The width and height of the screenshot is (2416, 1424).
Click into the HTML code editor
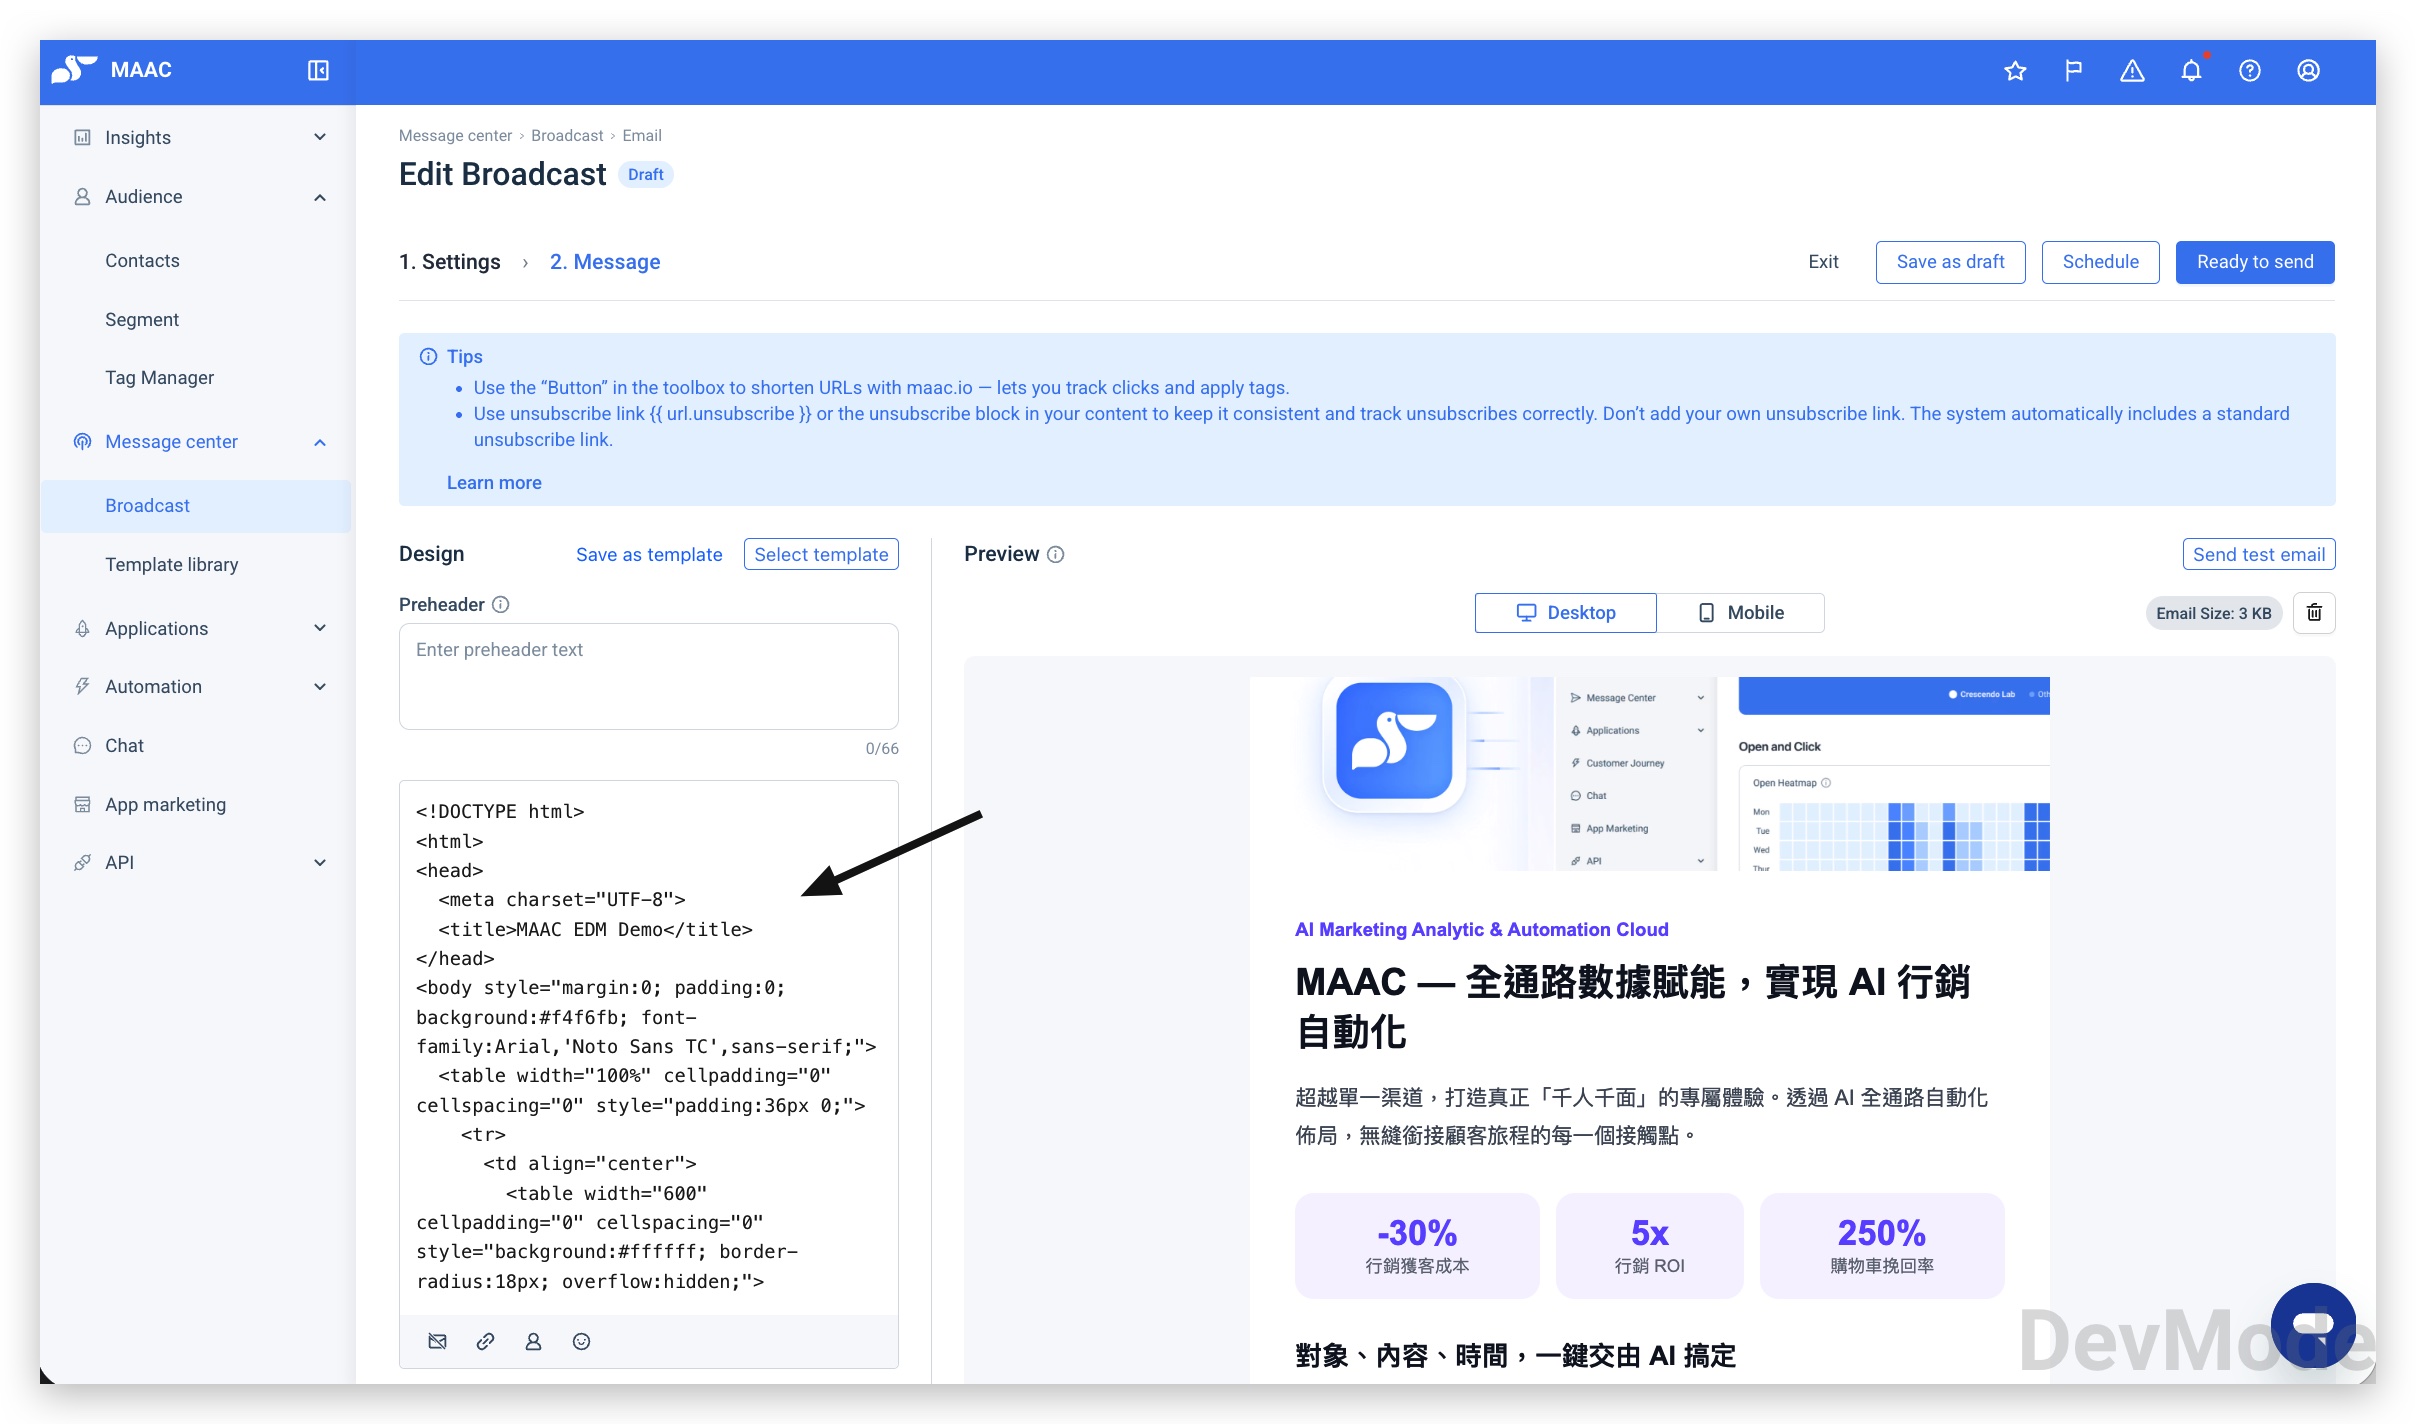pyautogui.click(x=649, y=1046)
